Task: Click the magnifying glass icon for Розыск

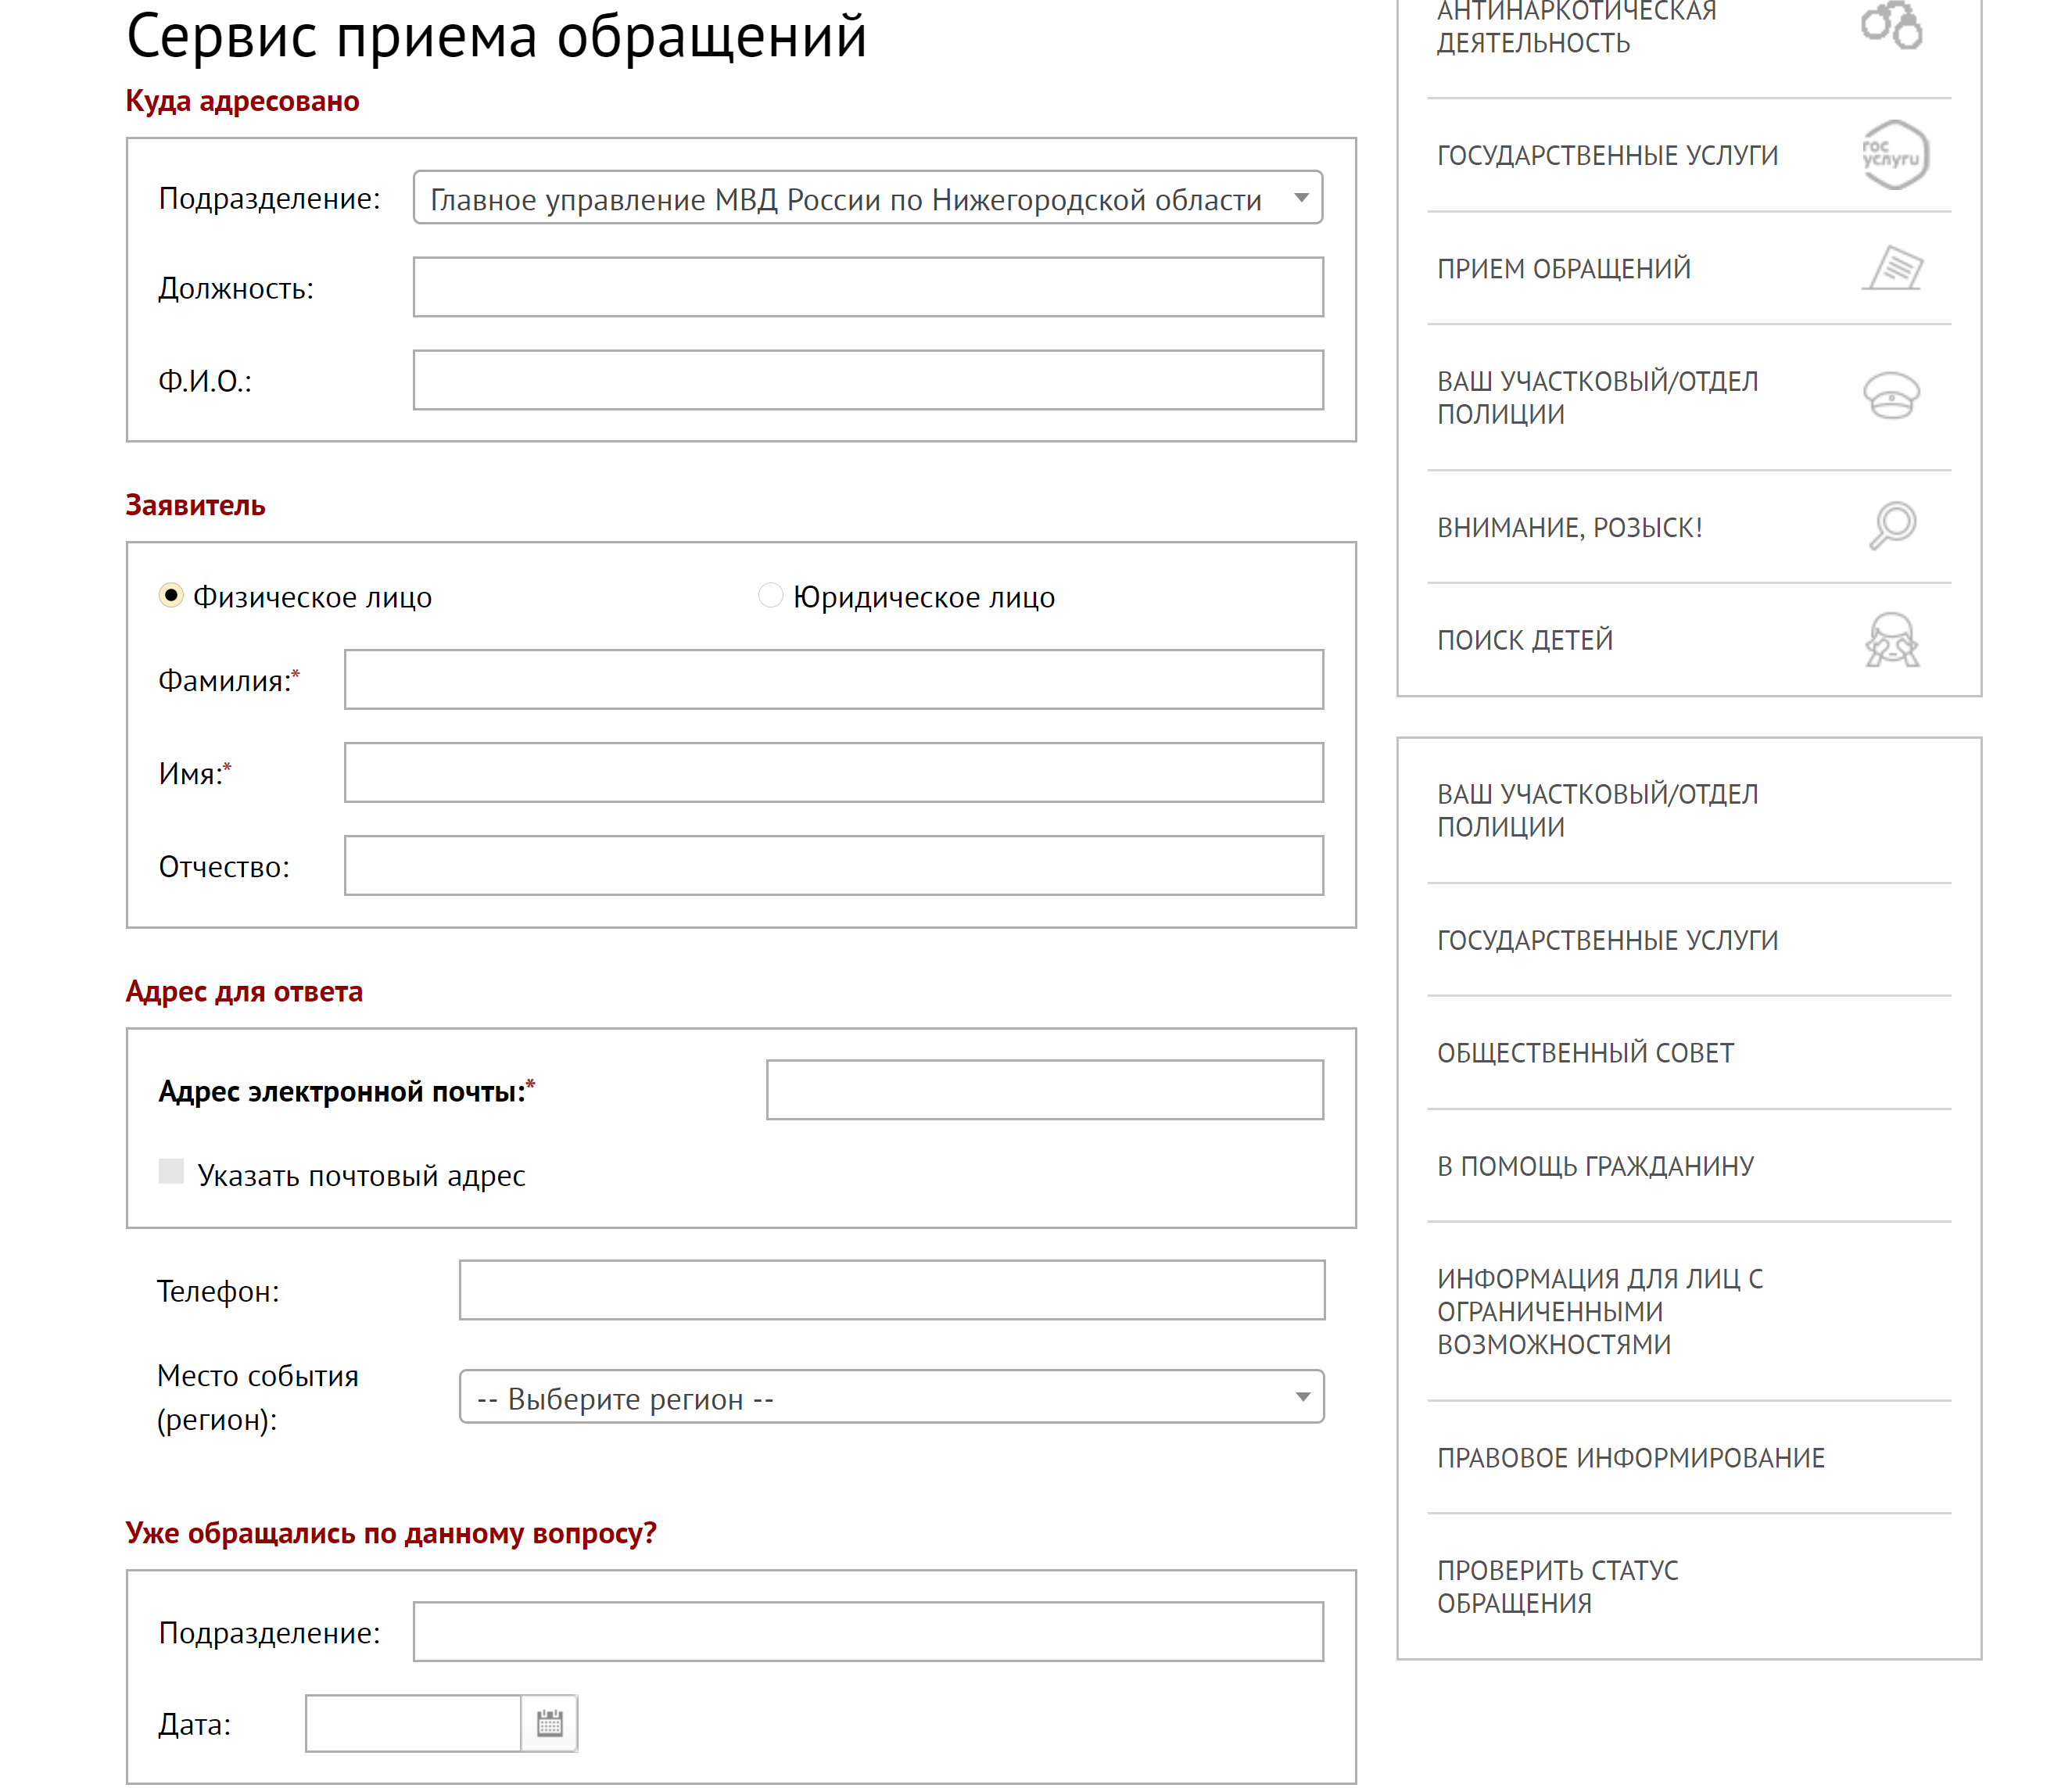Action: (x=1892, y=526)
